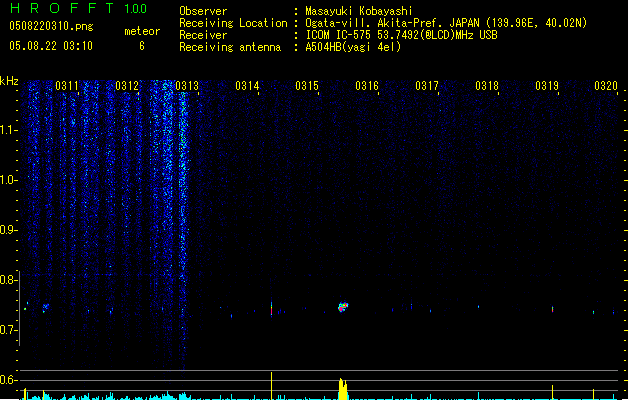Click the 0311 time marker

coord(67,86)
